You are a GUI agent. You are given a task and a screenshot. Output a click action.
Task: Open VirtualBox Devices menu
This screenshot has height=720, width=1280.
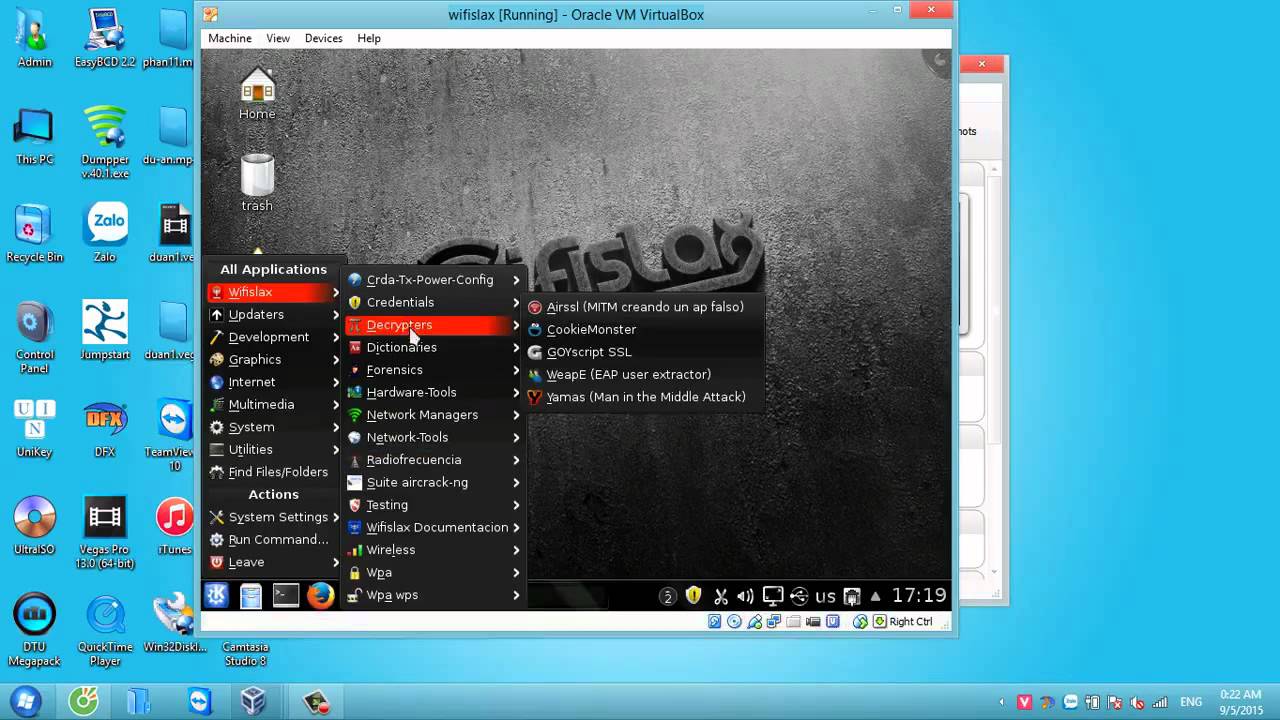coord(323,38)
